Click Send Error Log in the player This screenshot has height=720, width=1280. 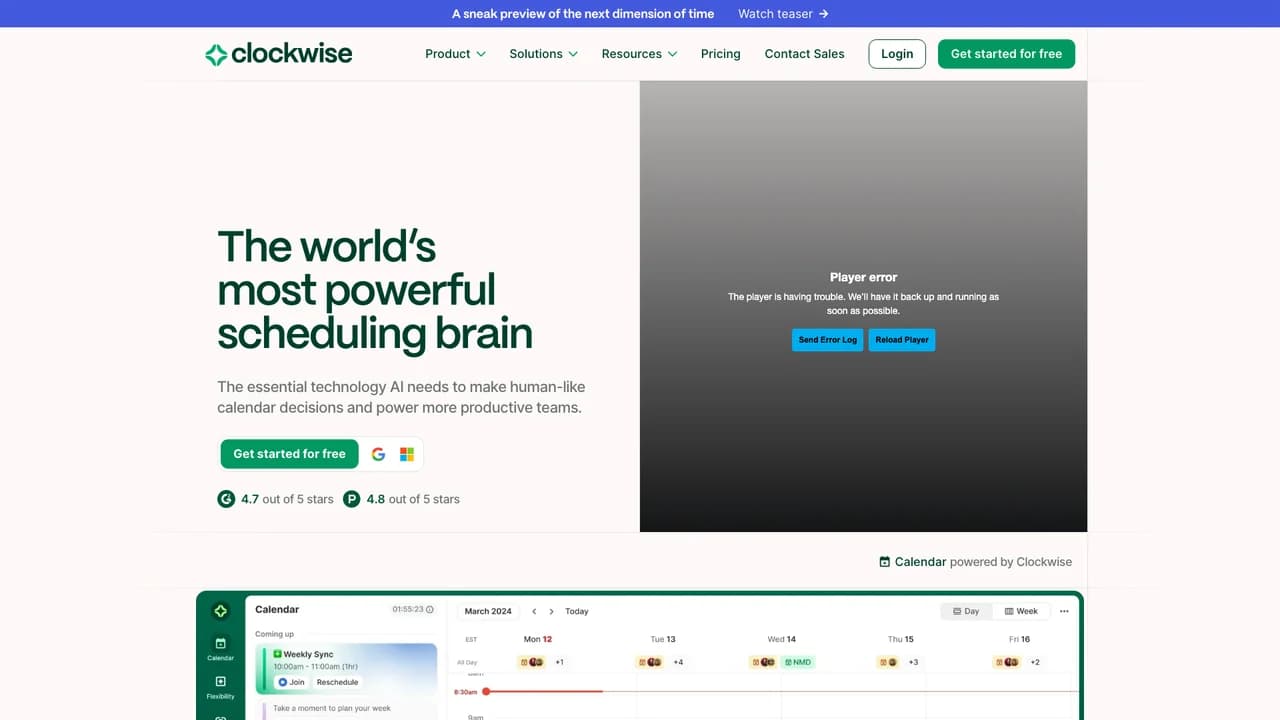tap(827, 340)
